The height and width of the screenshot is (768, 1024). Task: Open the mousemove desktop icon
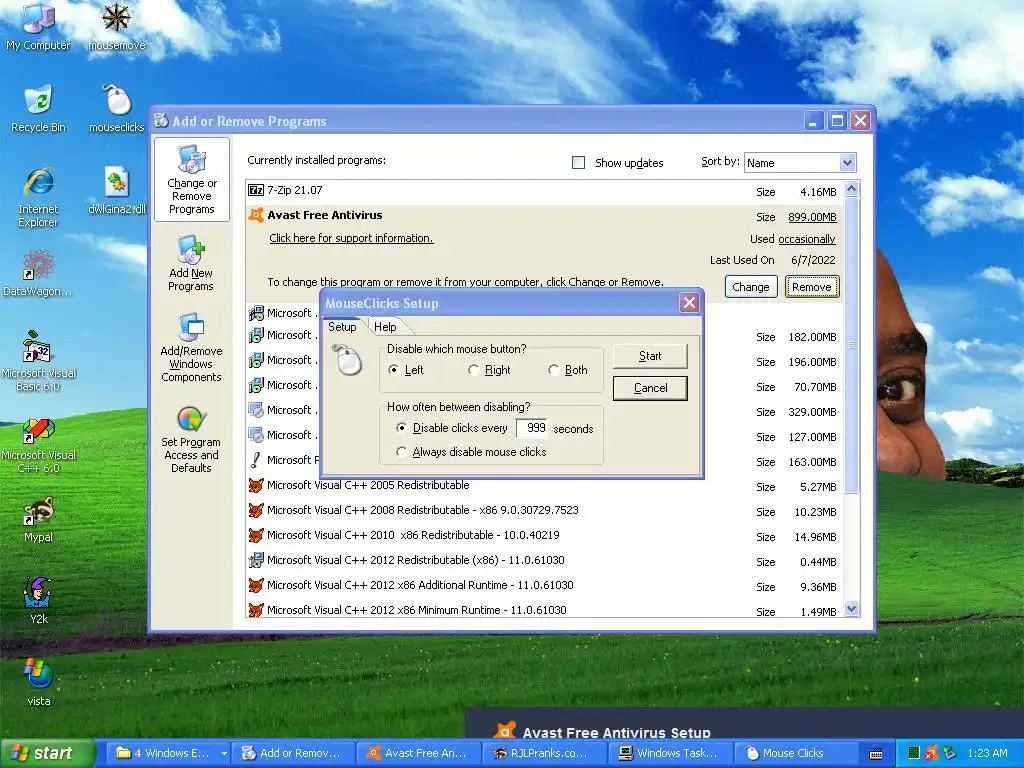(116, 26)
